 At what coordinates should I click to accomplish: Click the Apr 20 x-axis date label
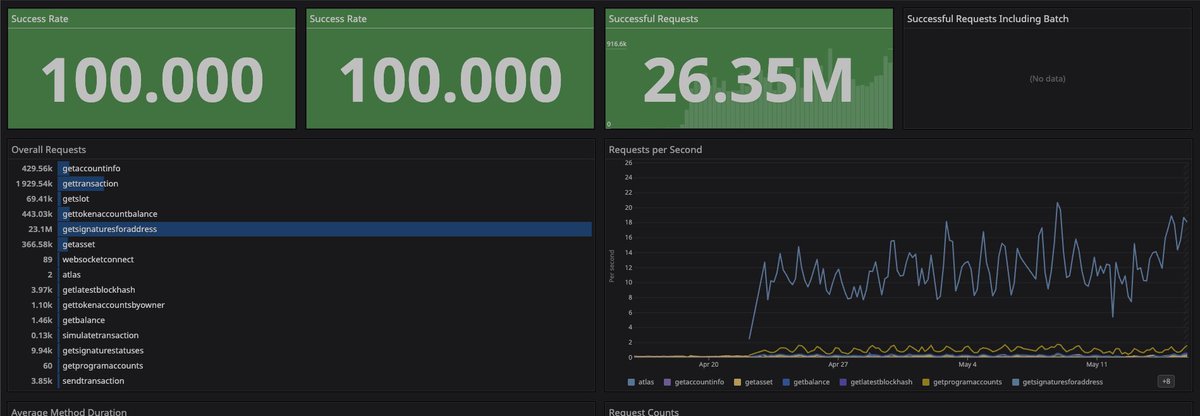click(x=711, y=364)
